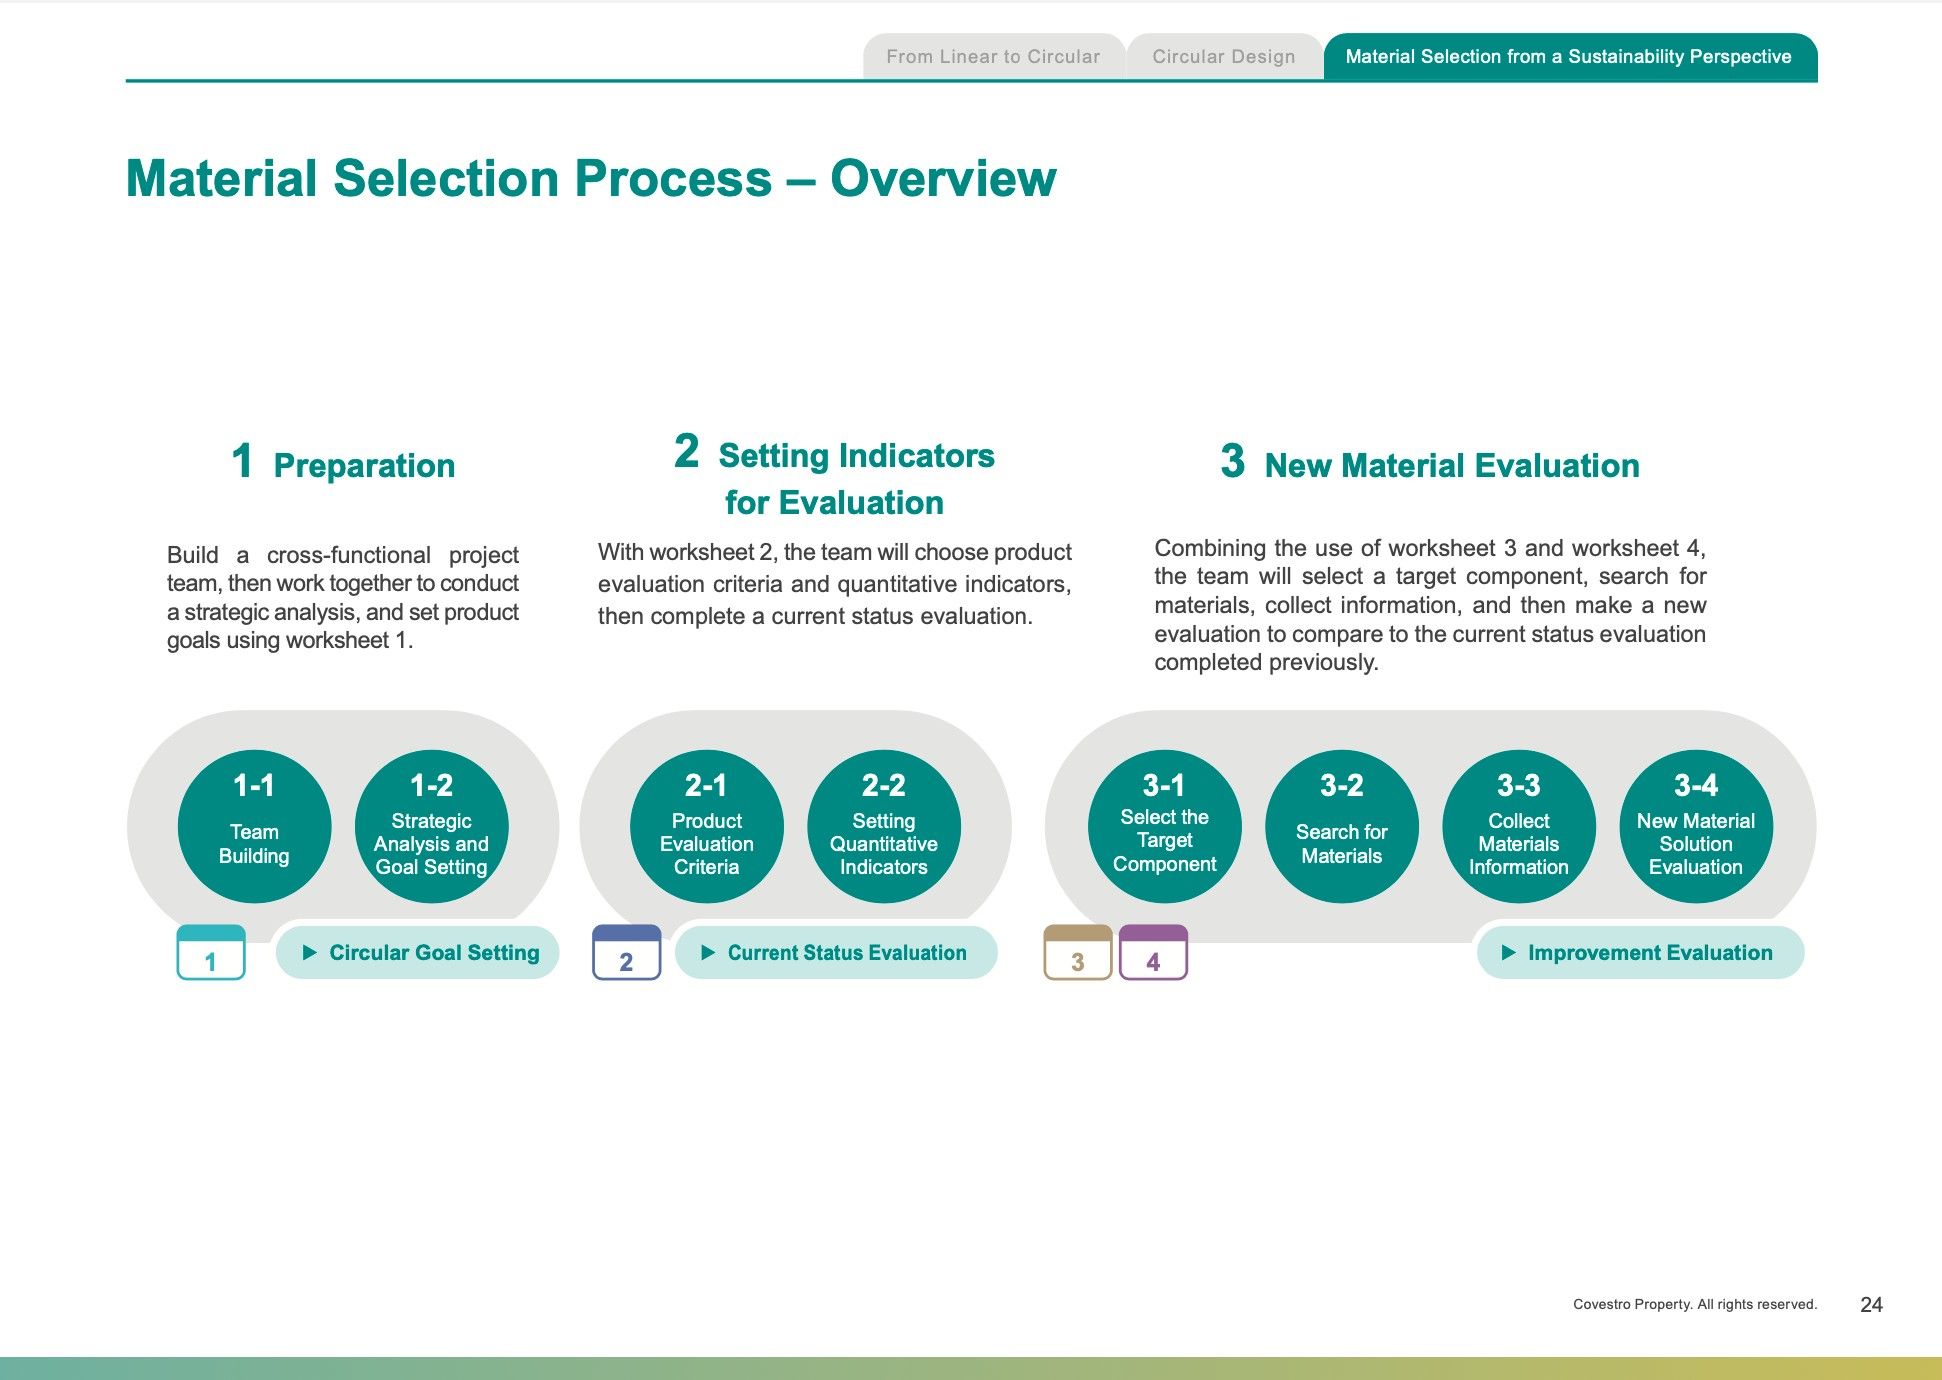
Task: Click worksheet 2 blue icon
Action: point(626,953)
